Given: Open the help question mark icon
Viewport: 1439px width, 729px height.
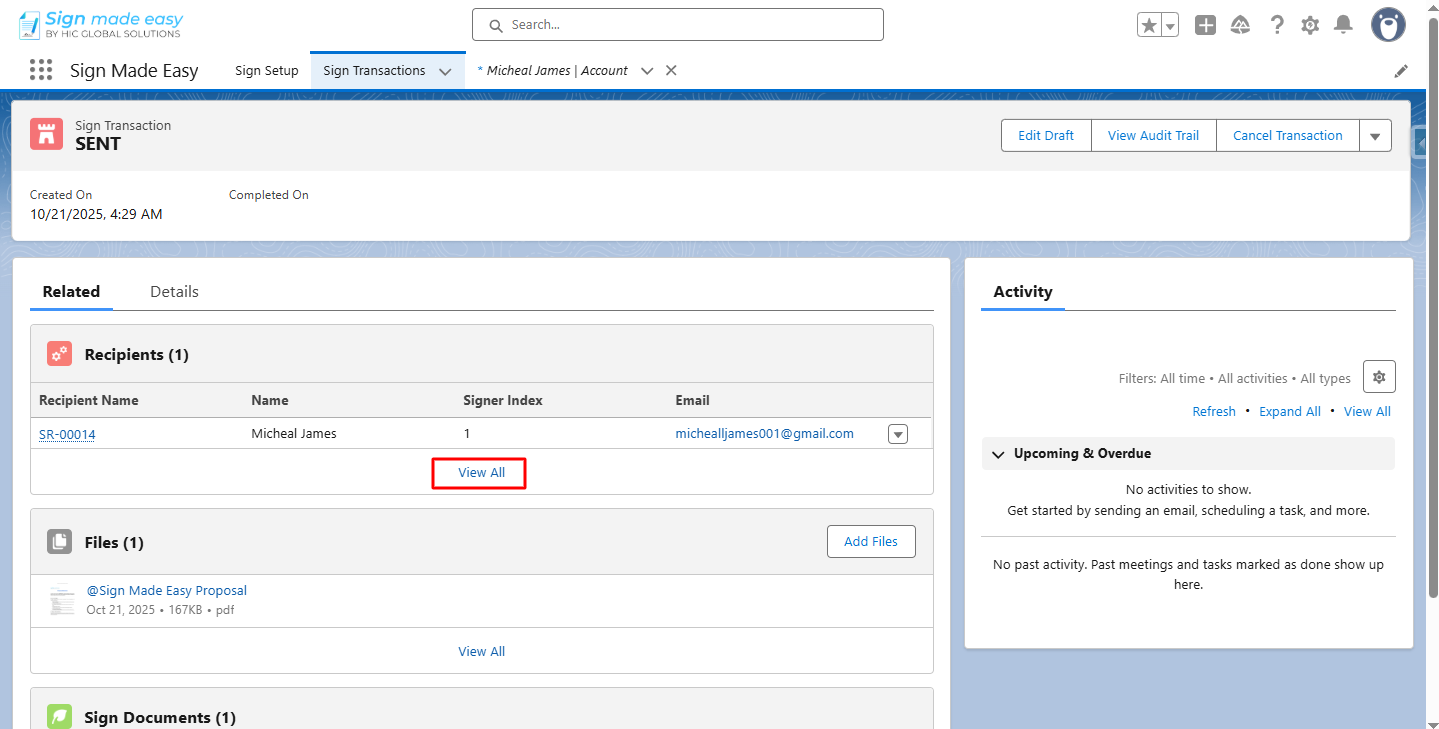Looking at the screenshot, I should (1277, 25).
